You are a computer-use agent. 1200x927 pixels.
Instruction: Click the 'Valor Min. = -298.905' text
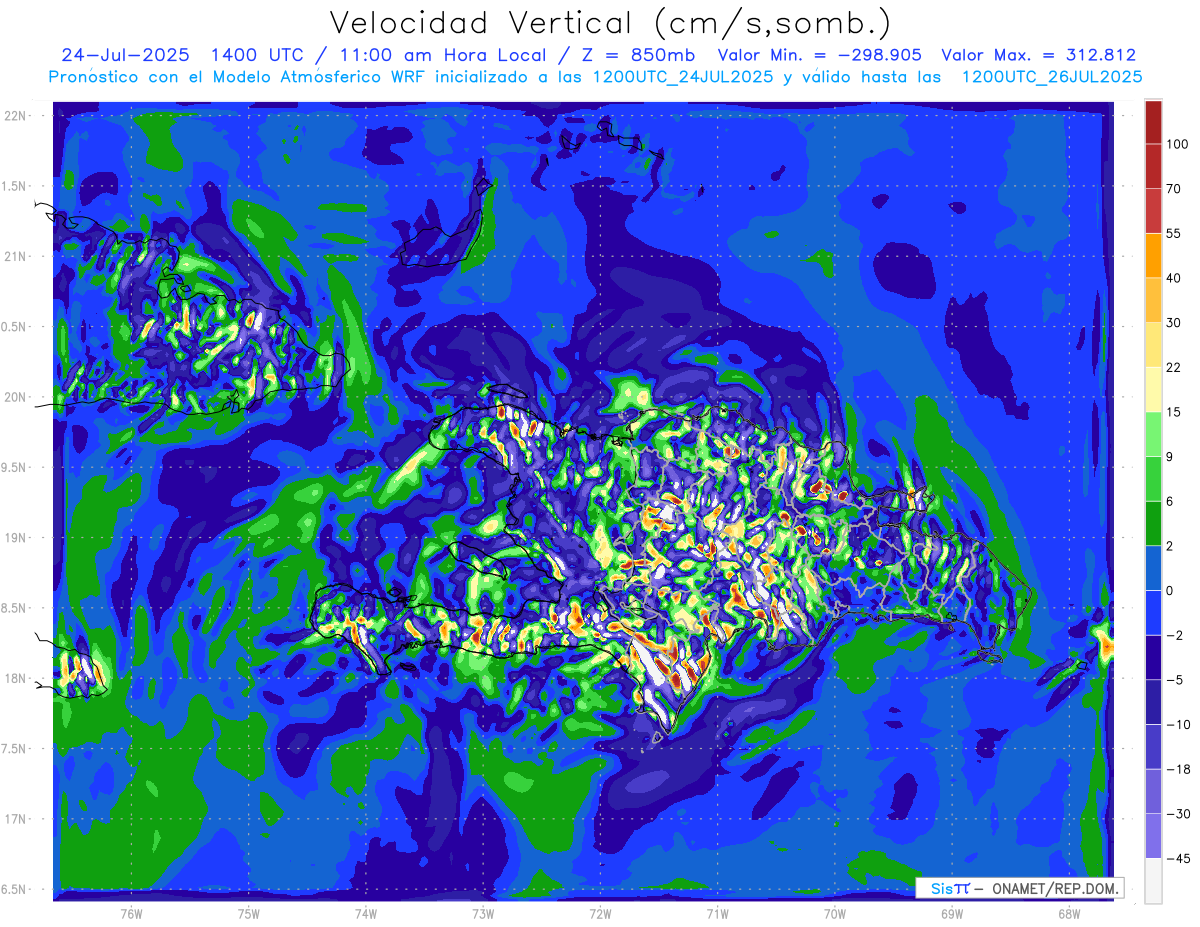click(x=820, y=56)
